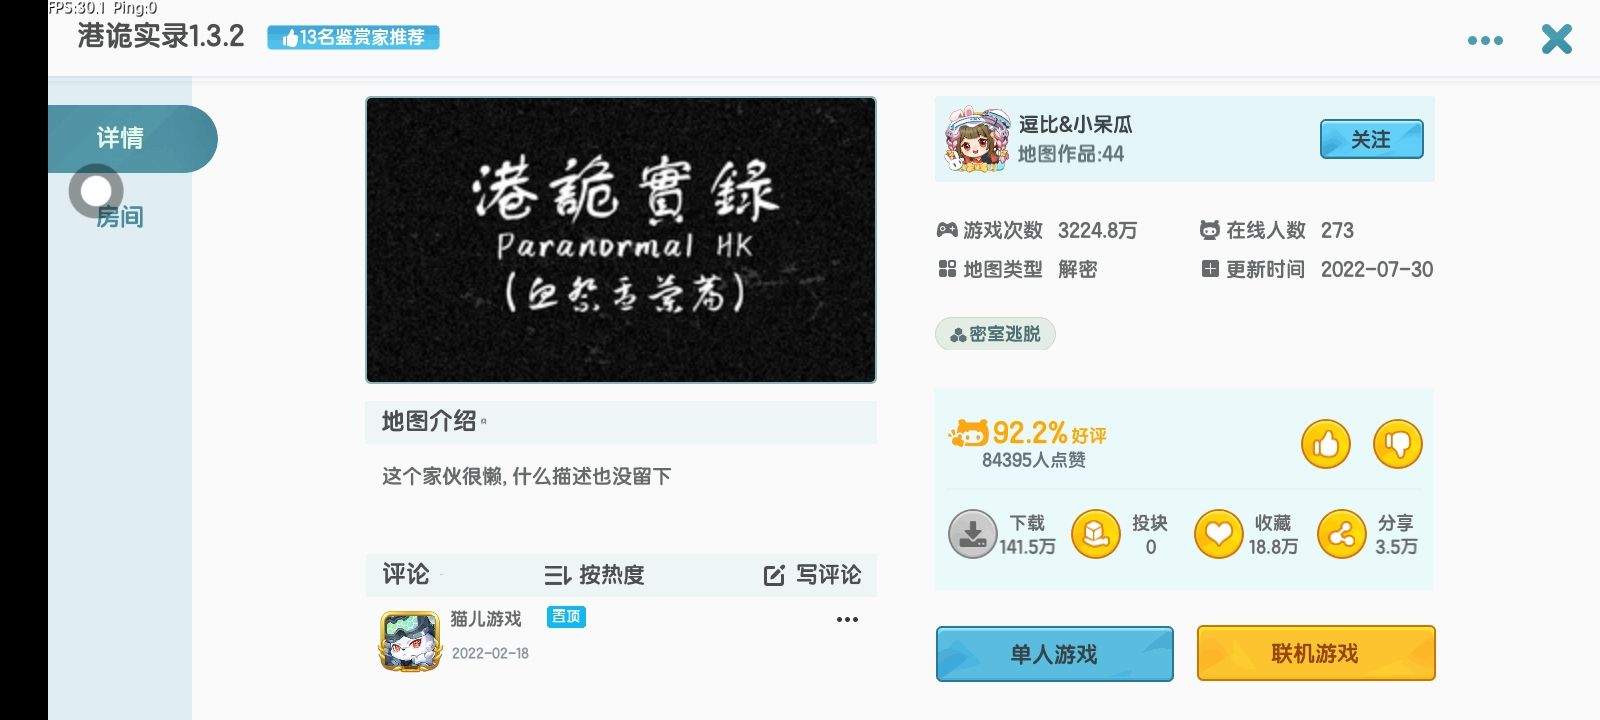The height and width of the screenshot is (720, 1600).
Task: Start 联机游戏 multiplayer mode
Action: (x=1315, y=653)
